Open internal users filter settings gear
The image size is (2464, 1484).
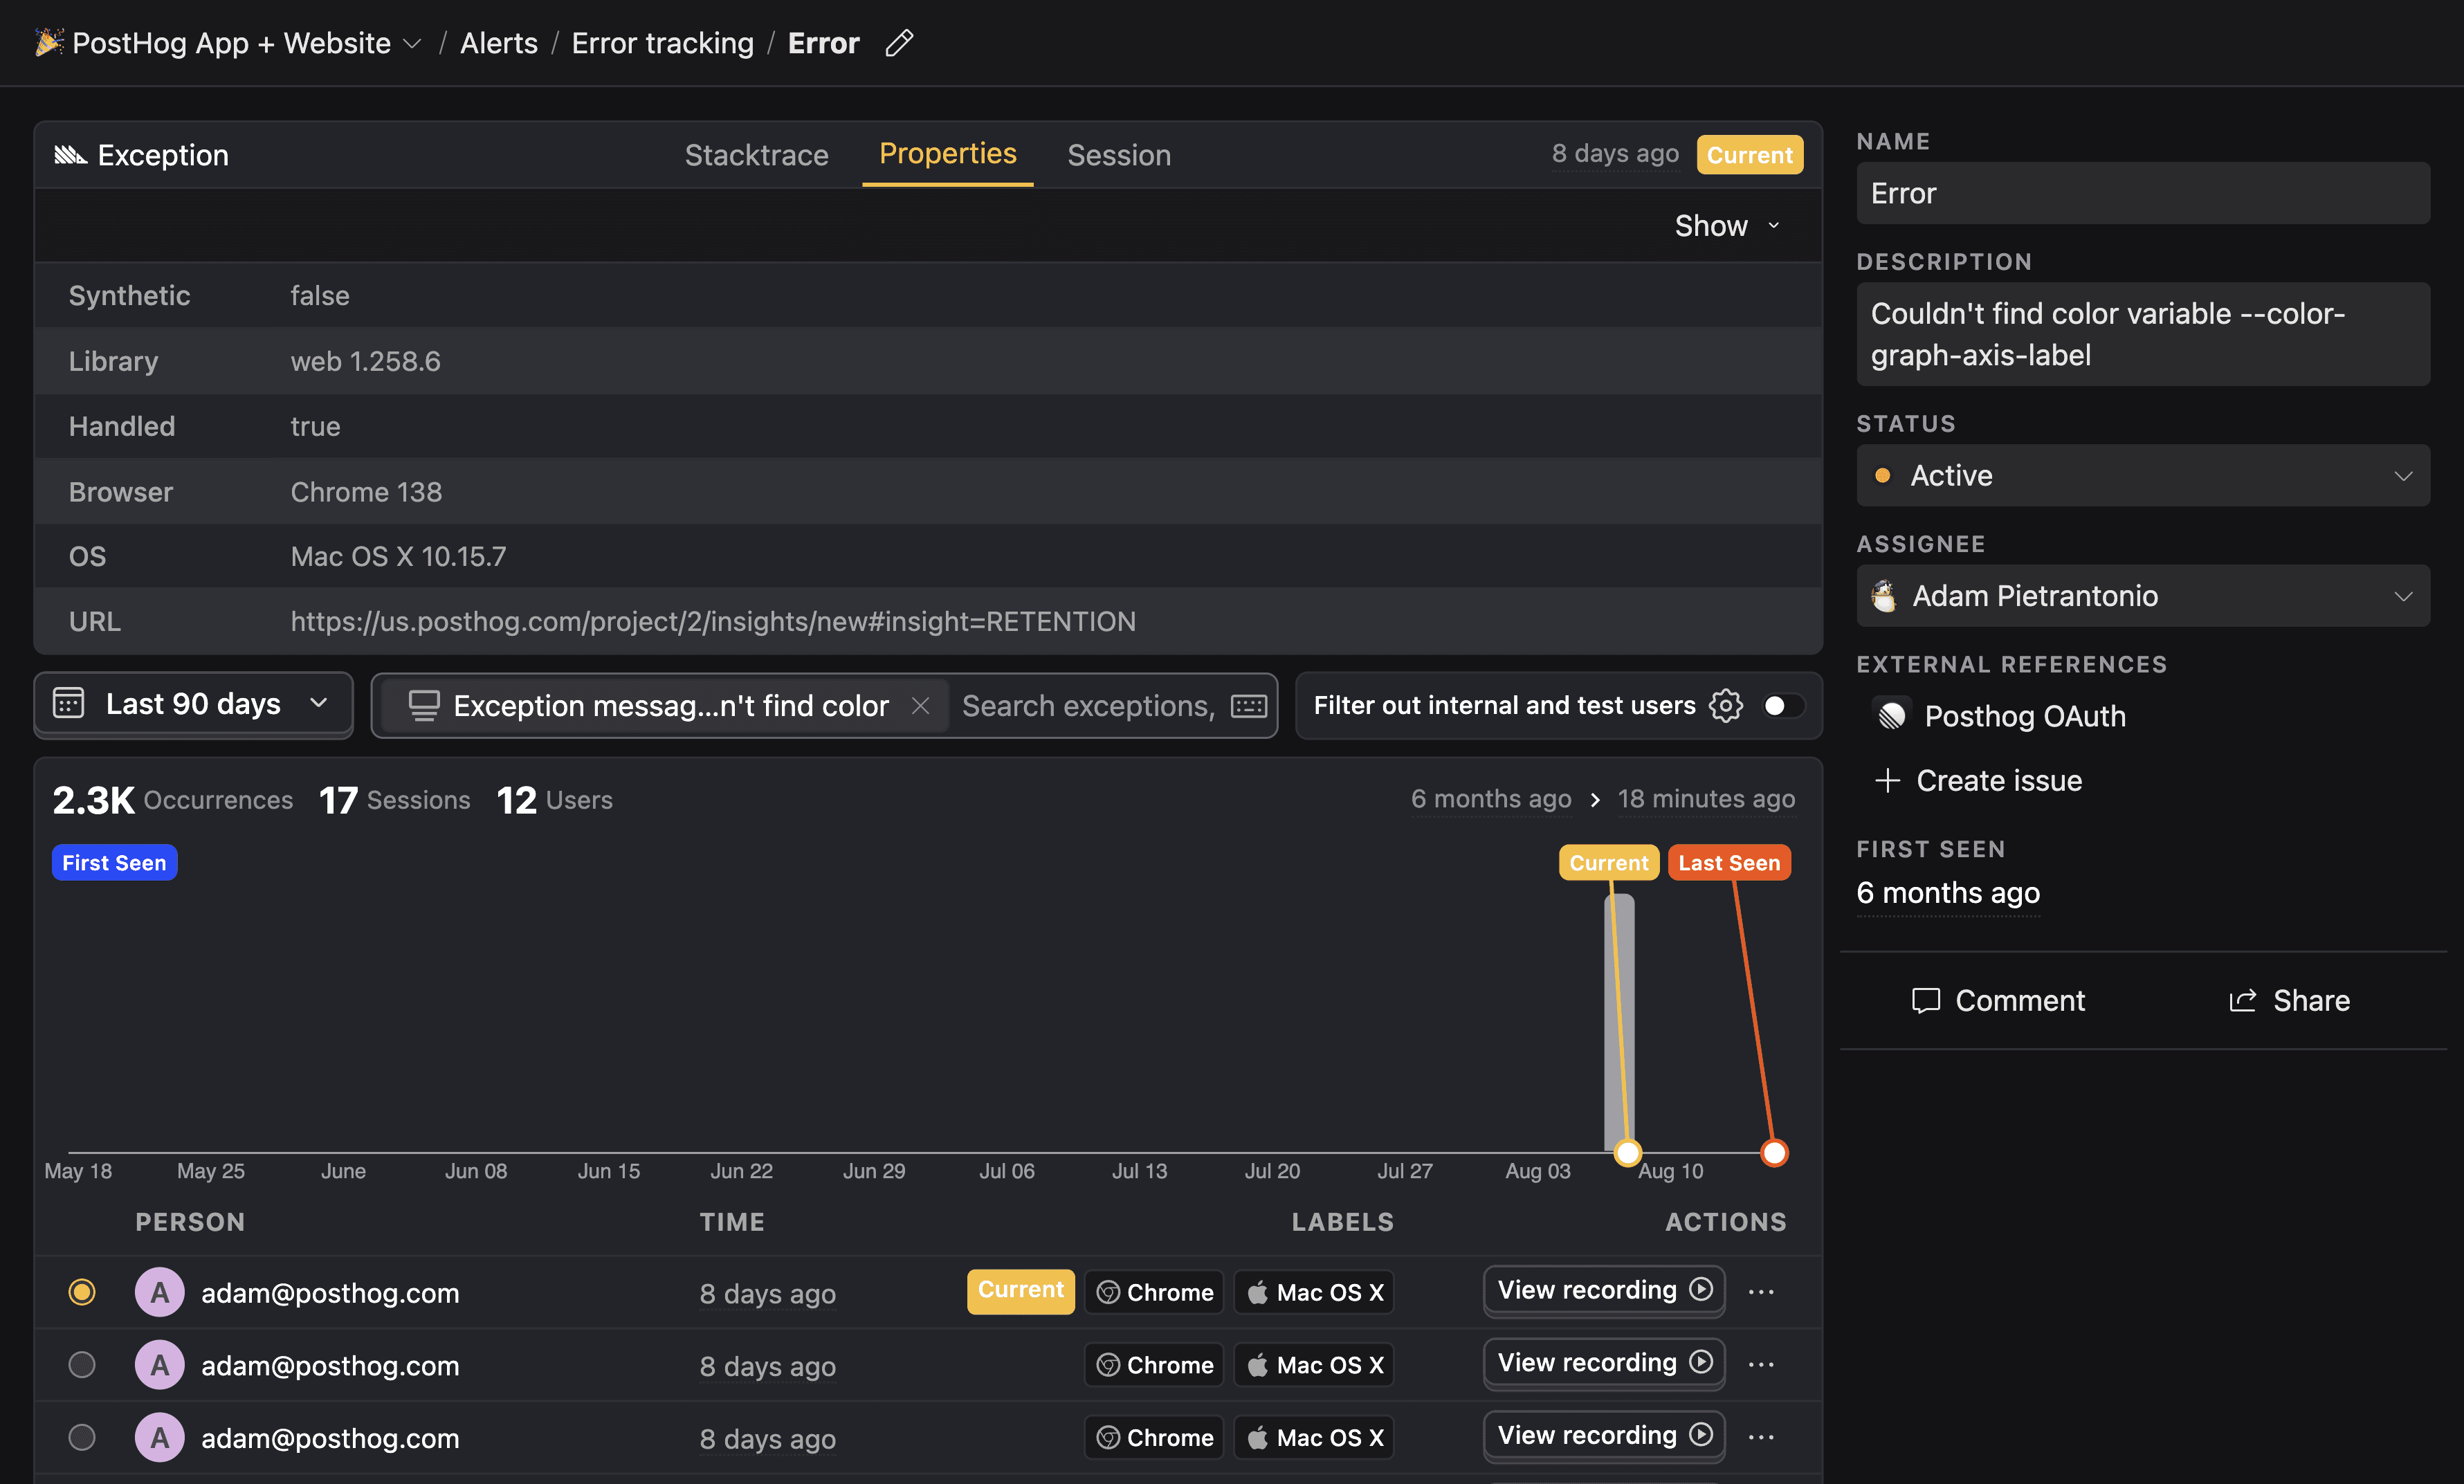[1726, 705]
